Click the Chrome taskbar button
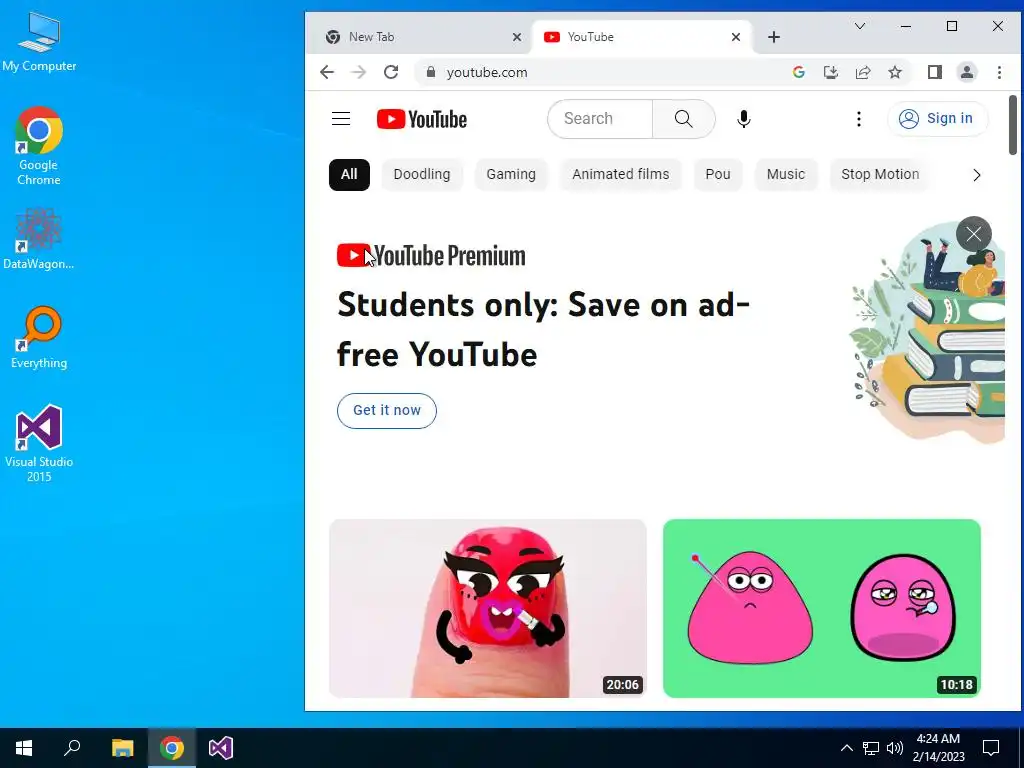 172,748
